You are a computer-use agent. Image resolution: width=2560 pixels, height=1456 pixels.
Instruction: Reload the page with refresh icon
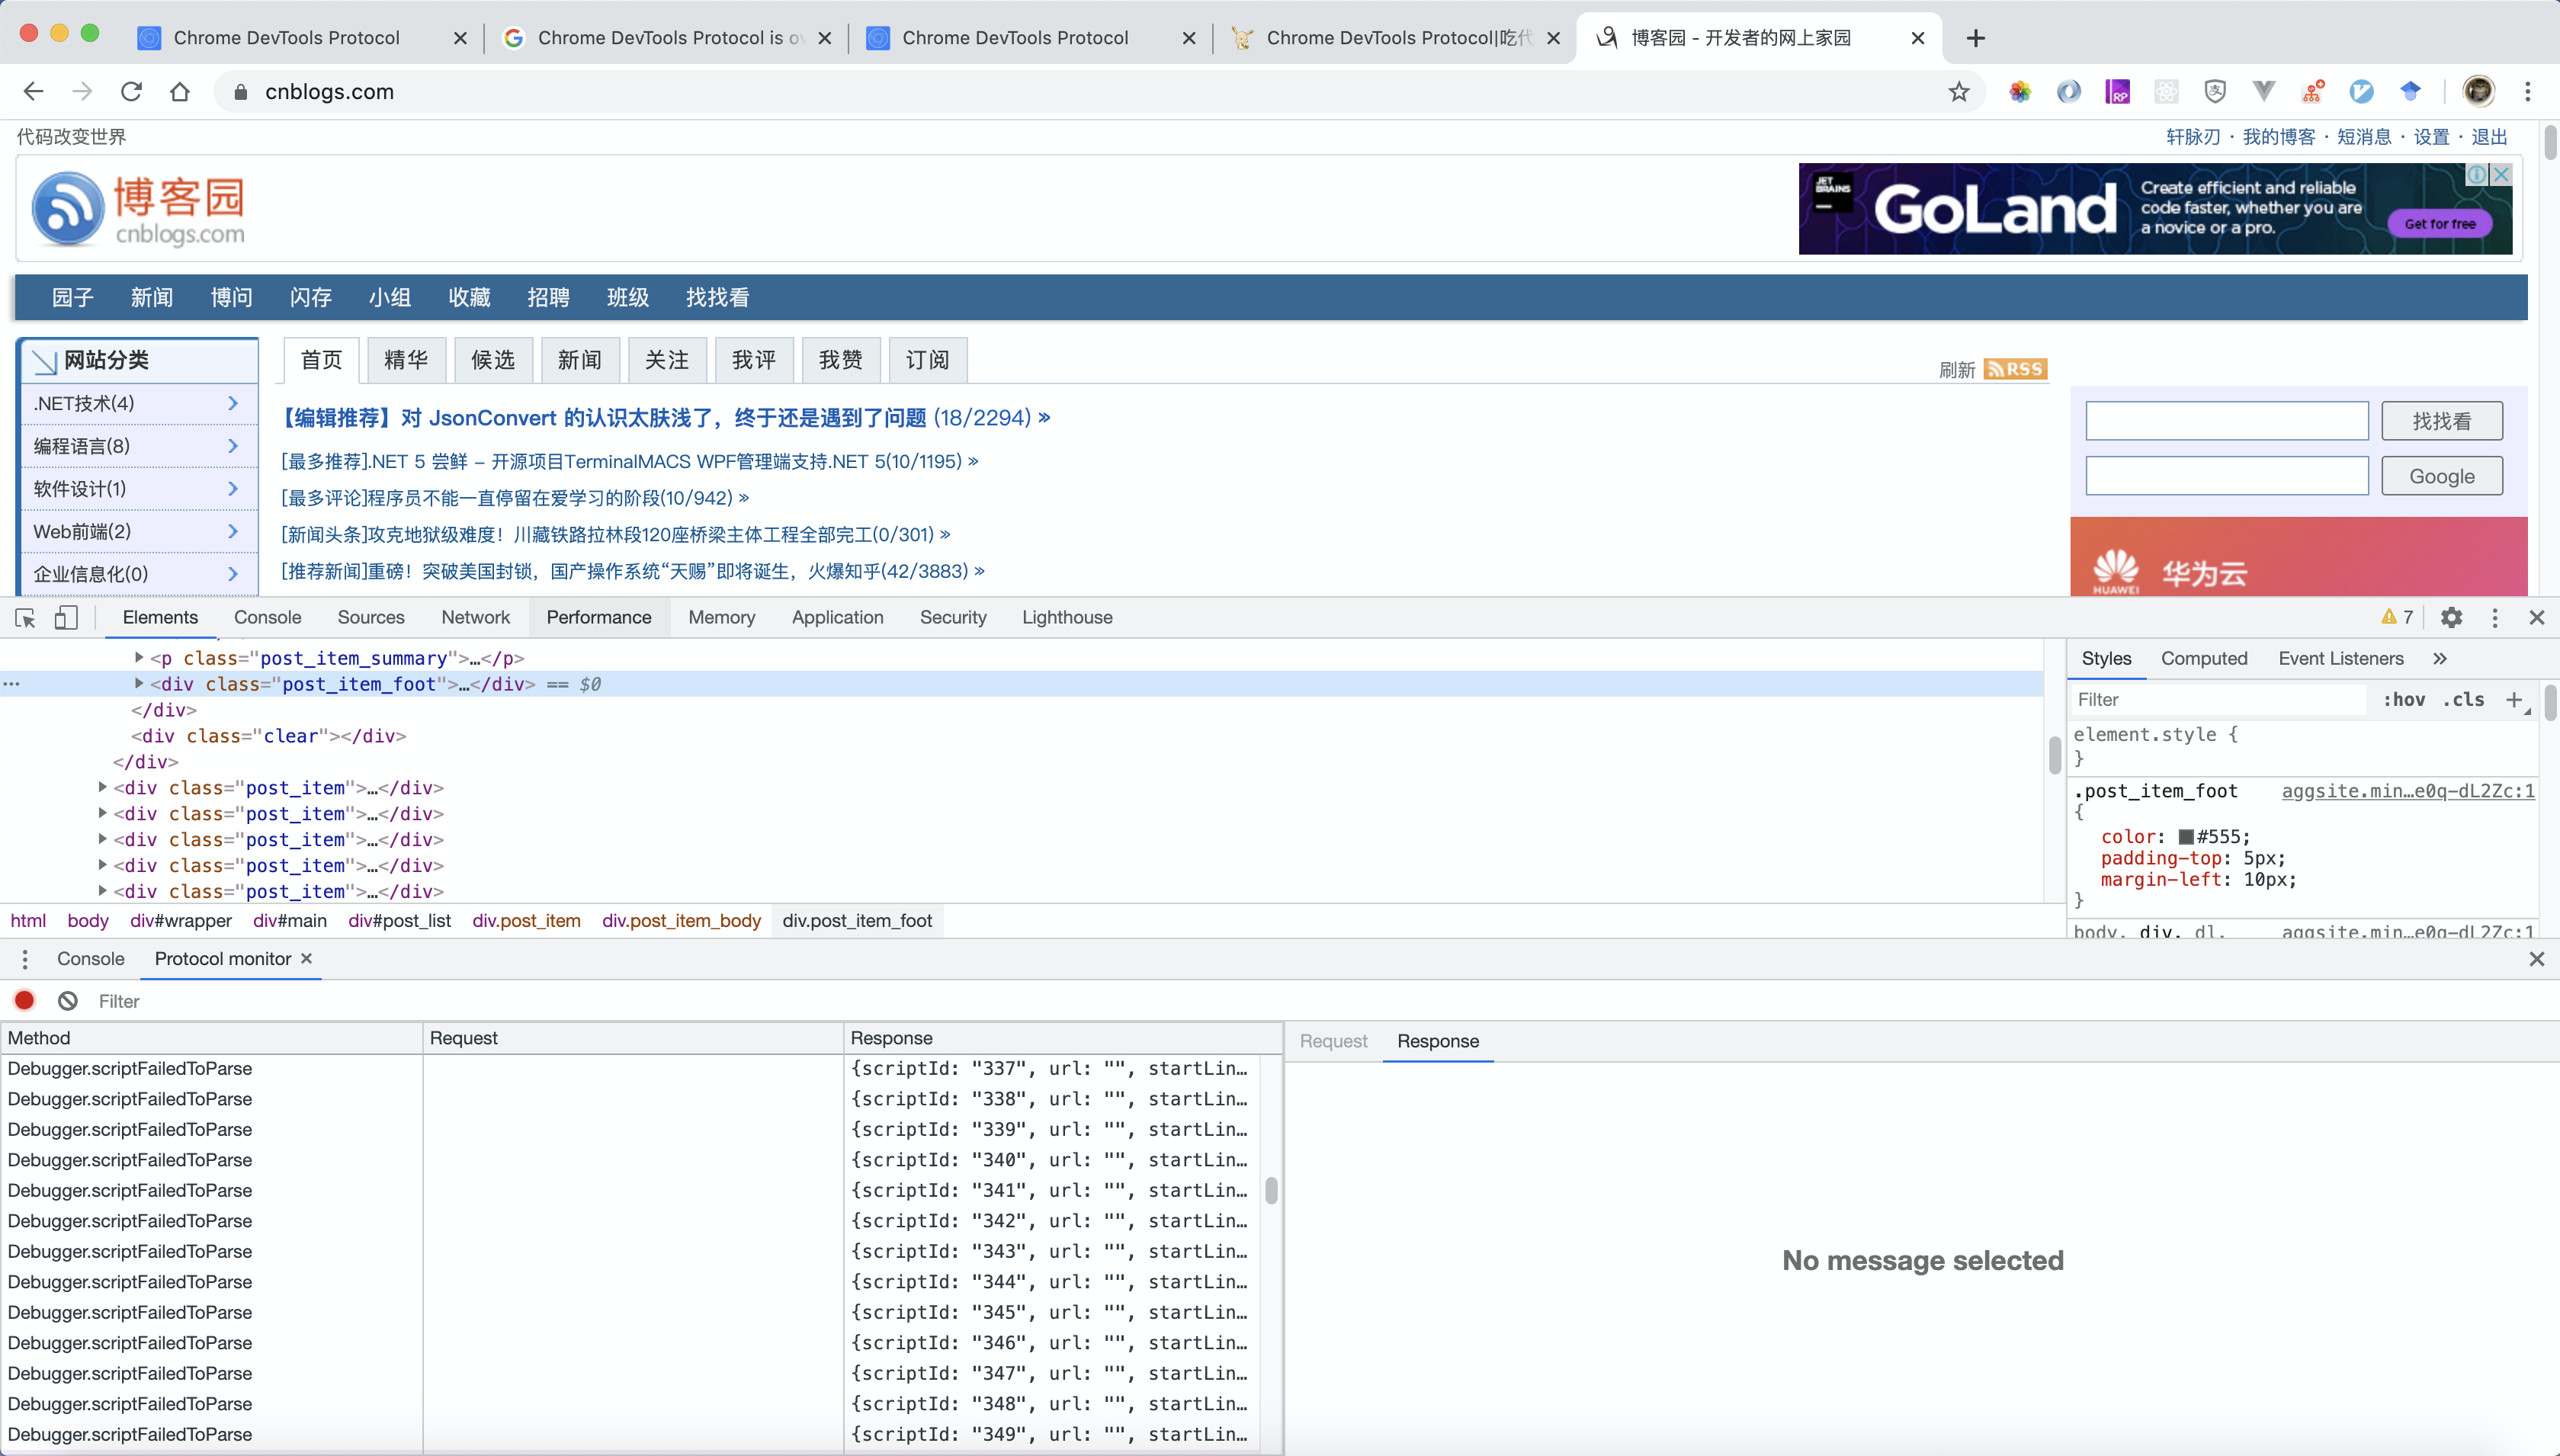coord(131,92)
